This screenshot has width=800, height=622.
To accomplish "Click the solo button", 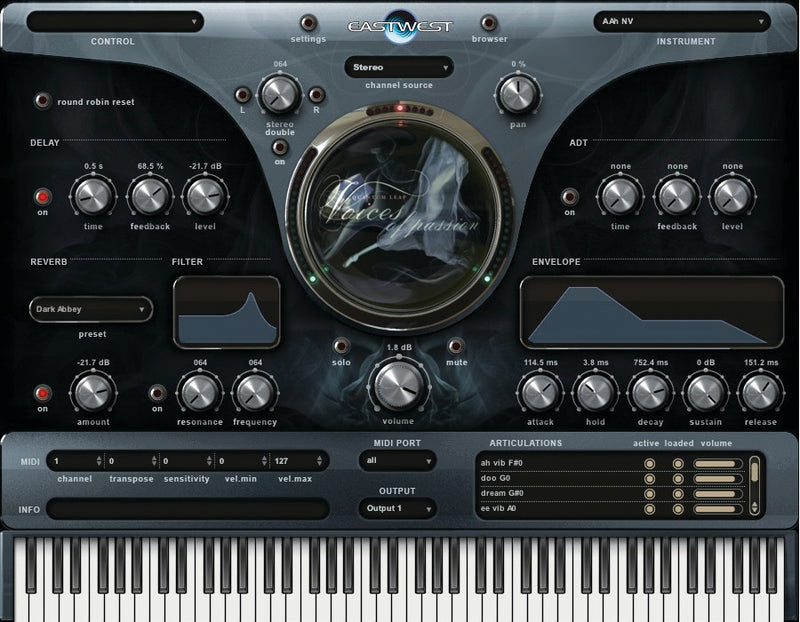I will click(x=341, y=347).
